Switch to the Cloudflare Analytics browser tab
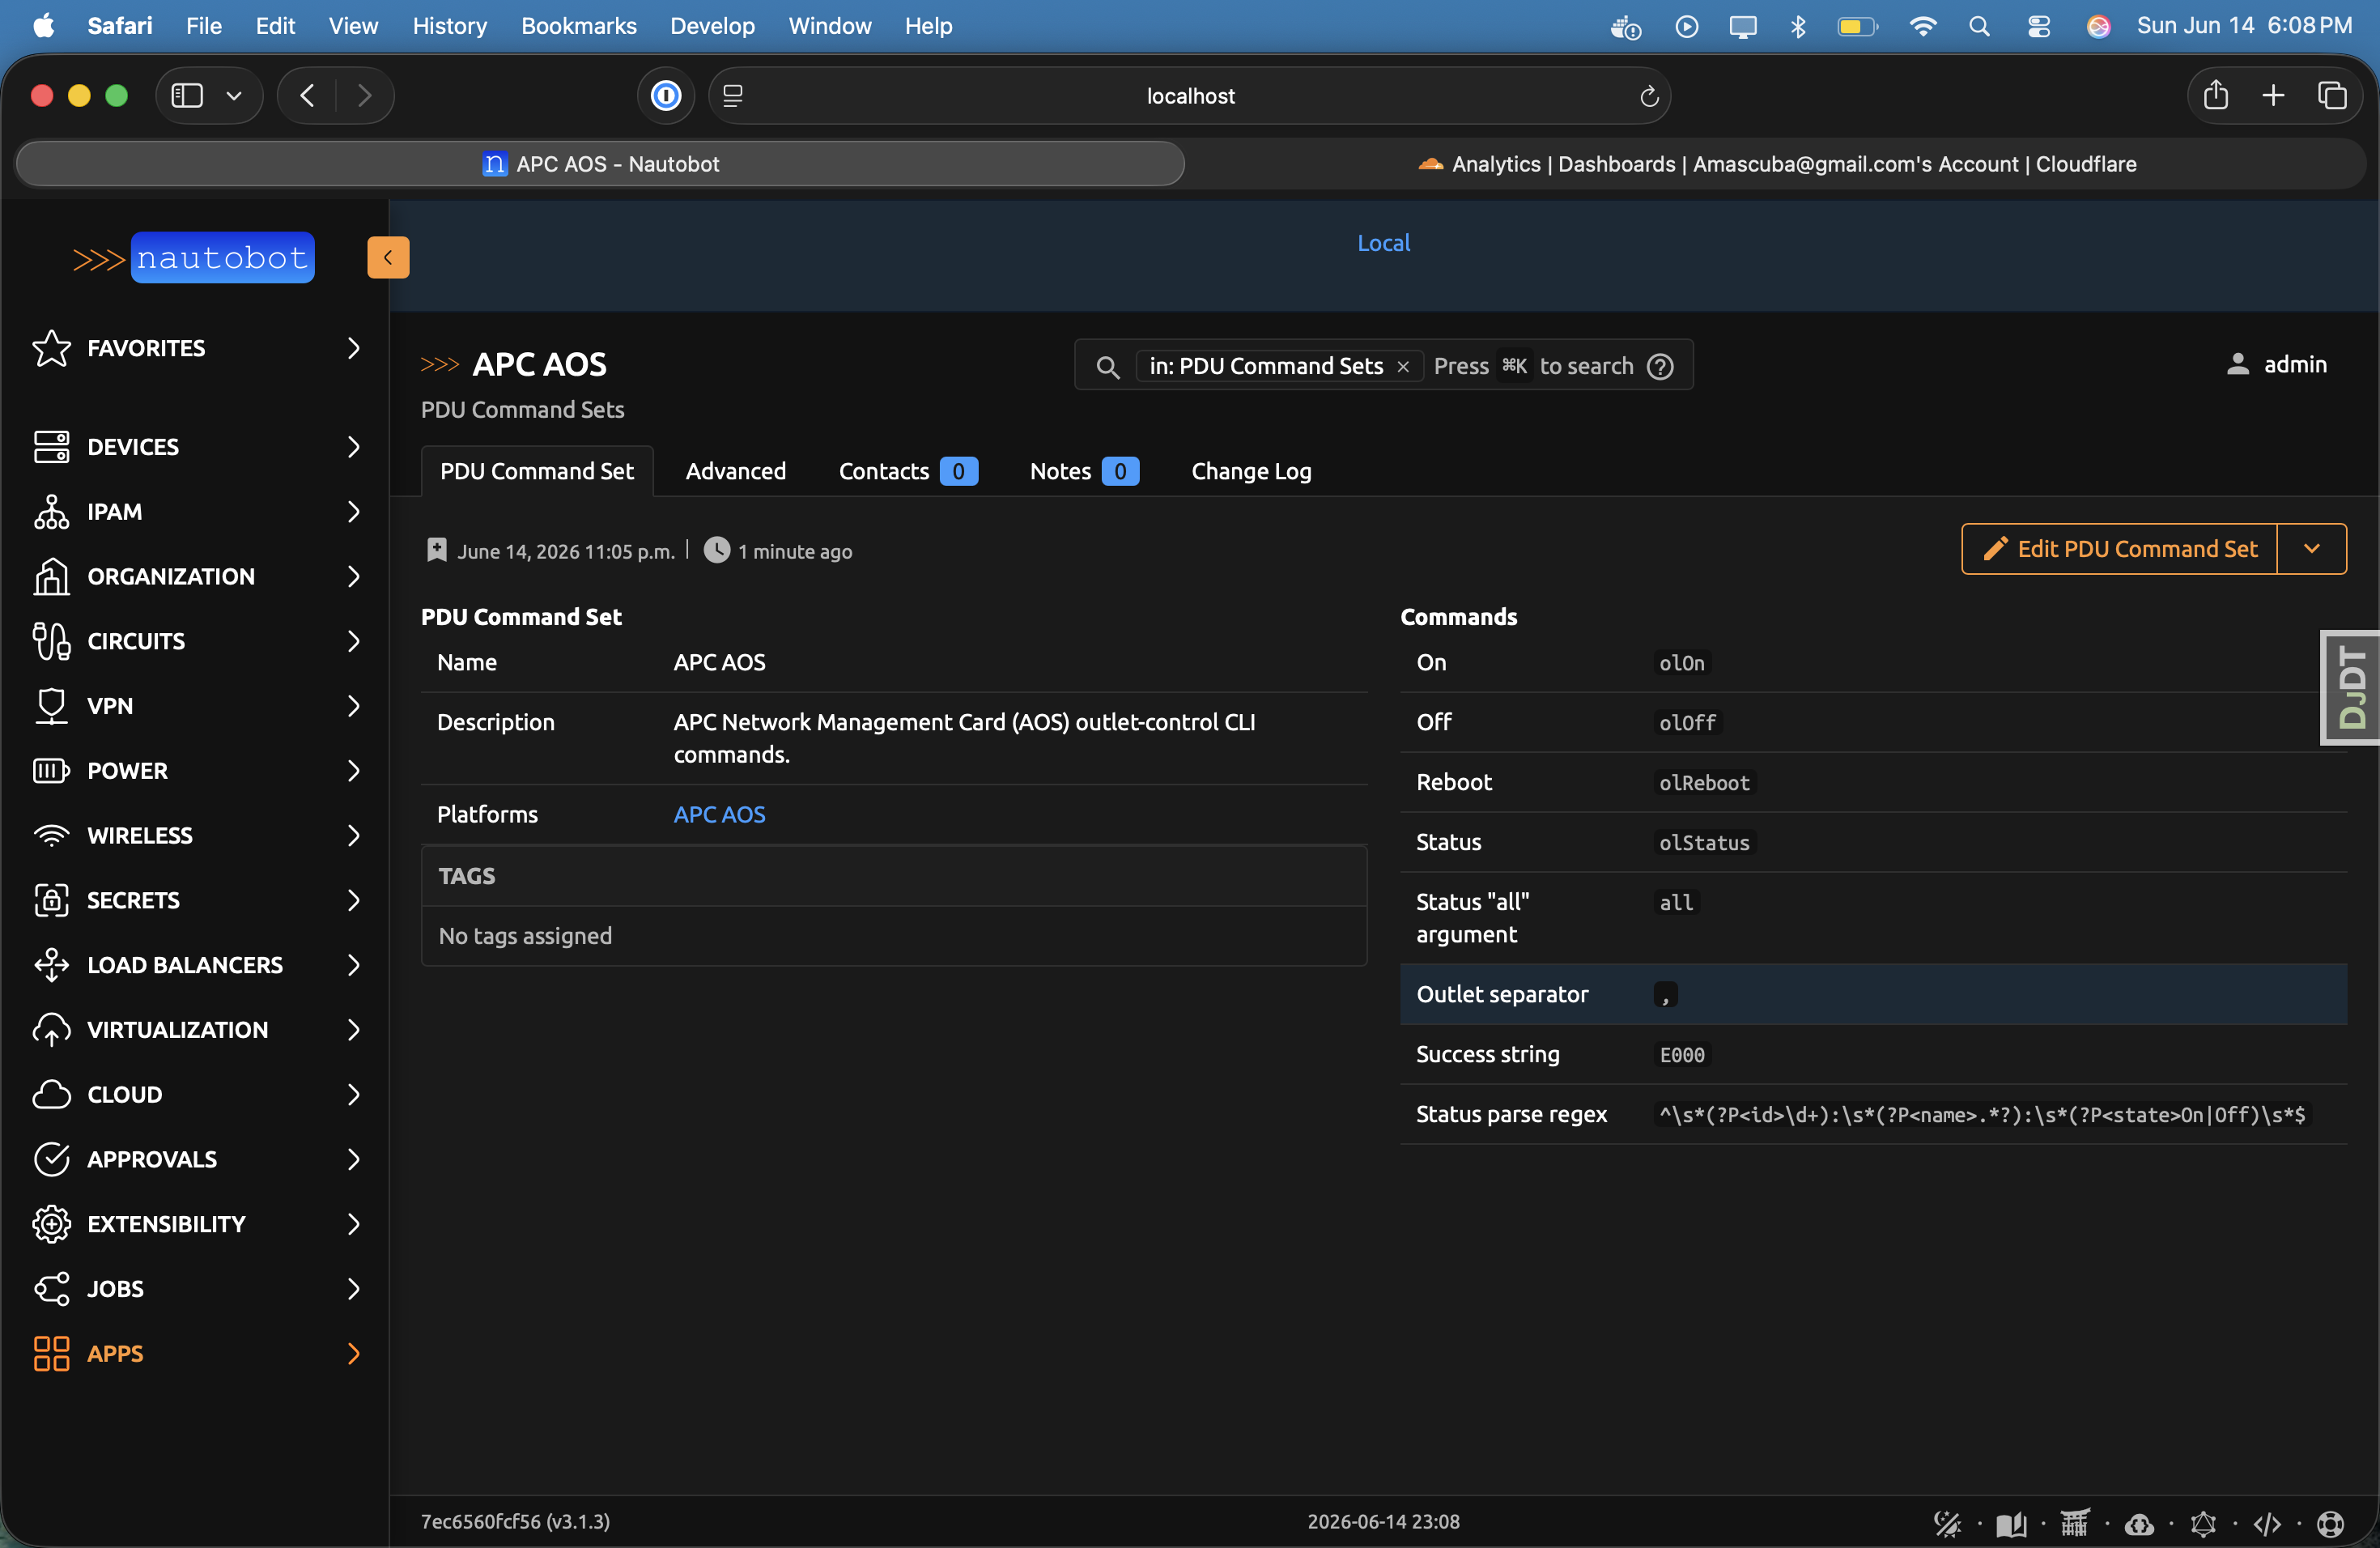The image size is (2380, 1548). pyautogui.click(x=1777, y=164)
